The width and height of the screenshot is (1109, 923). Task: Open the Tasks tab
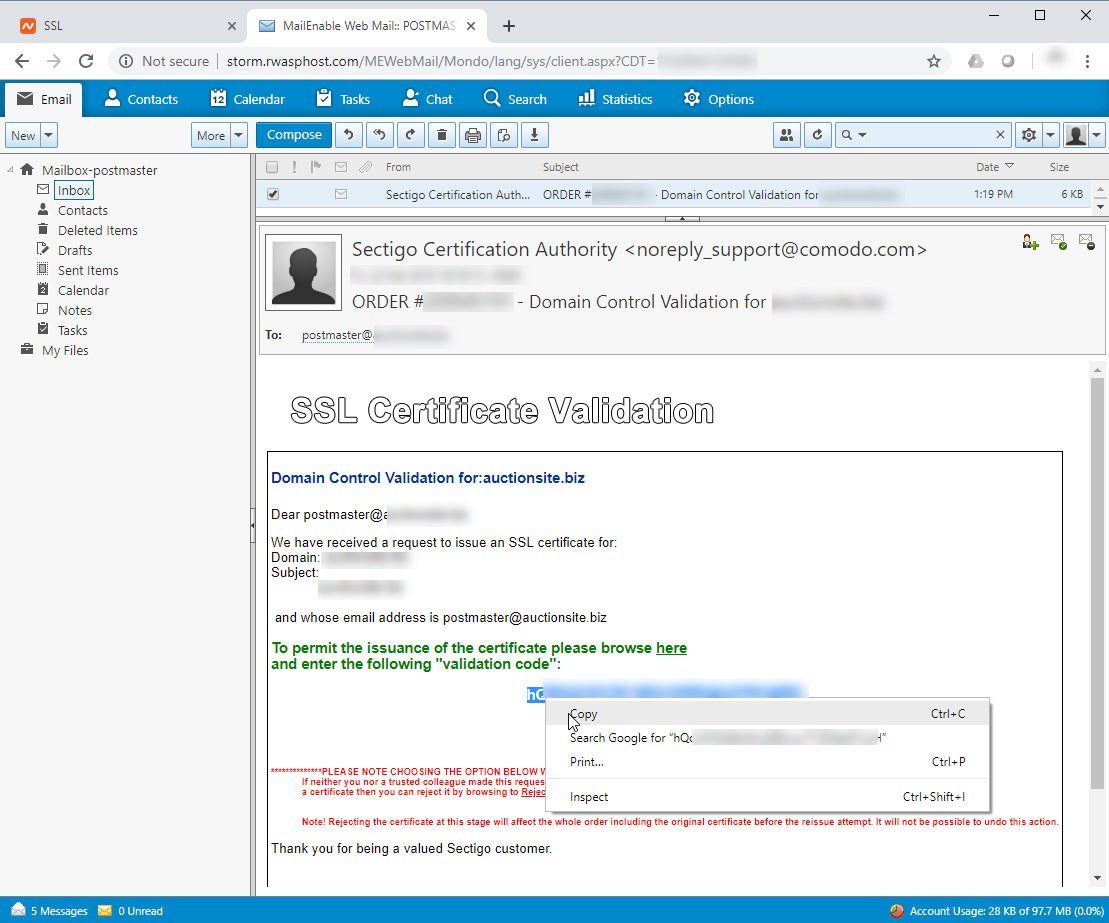coord(343,99)
